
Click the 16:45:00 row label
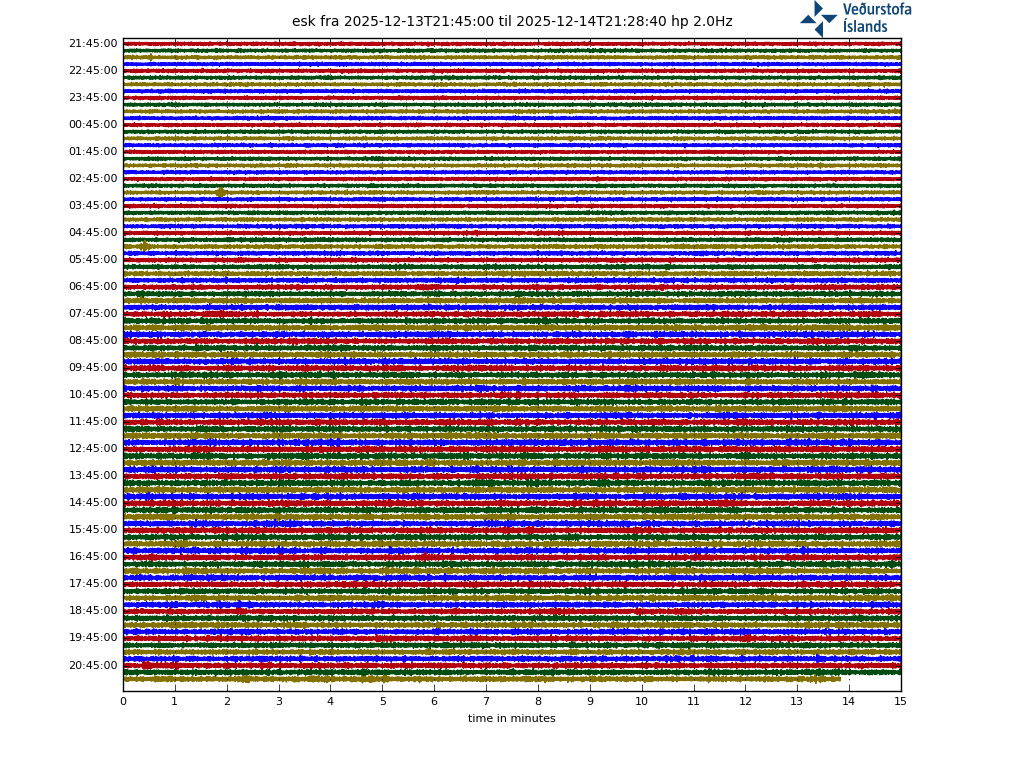92,557
